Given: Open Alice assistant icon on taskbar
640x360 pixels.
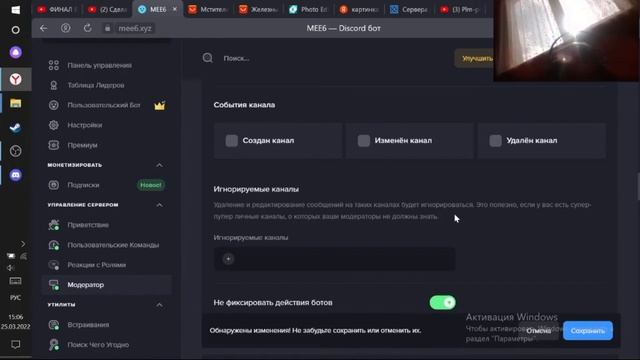Looking at the screenshot, I should 16,53.
